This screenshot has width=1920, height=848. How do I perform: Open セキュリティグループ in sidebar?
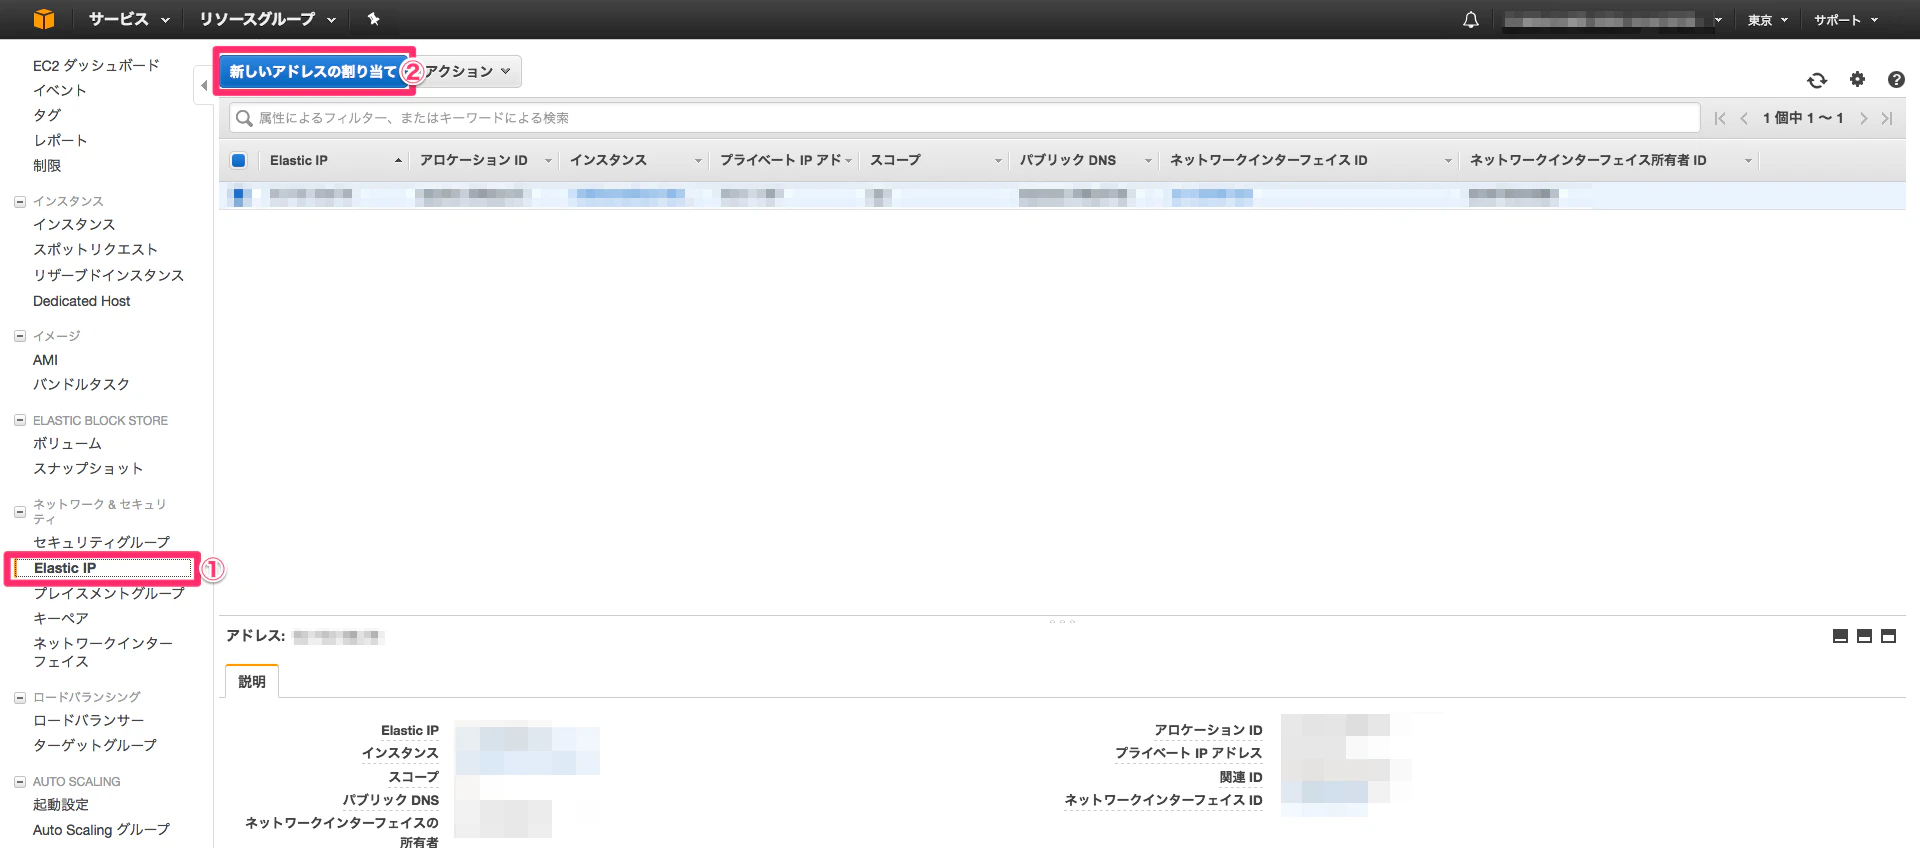[102, 542]
